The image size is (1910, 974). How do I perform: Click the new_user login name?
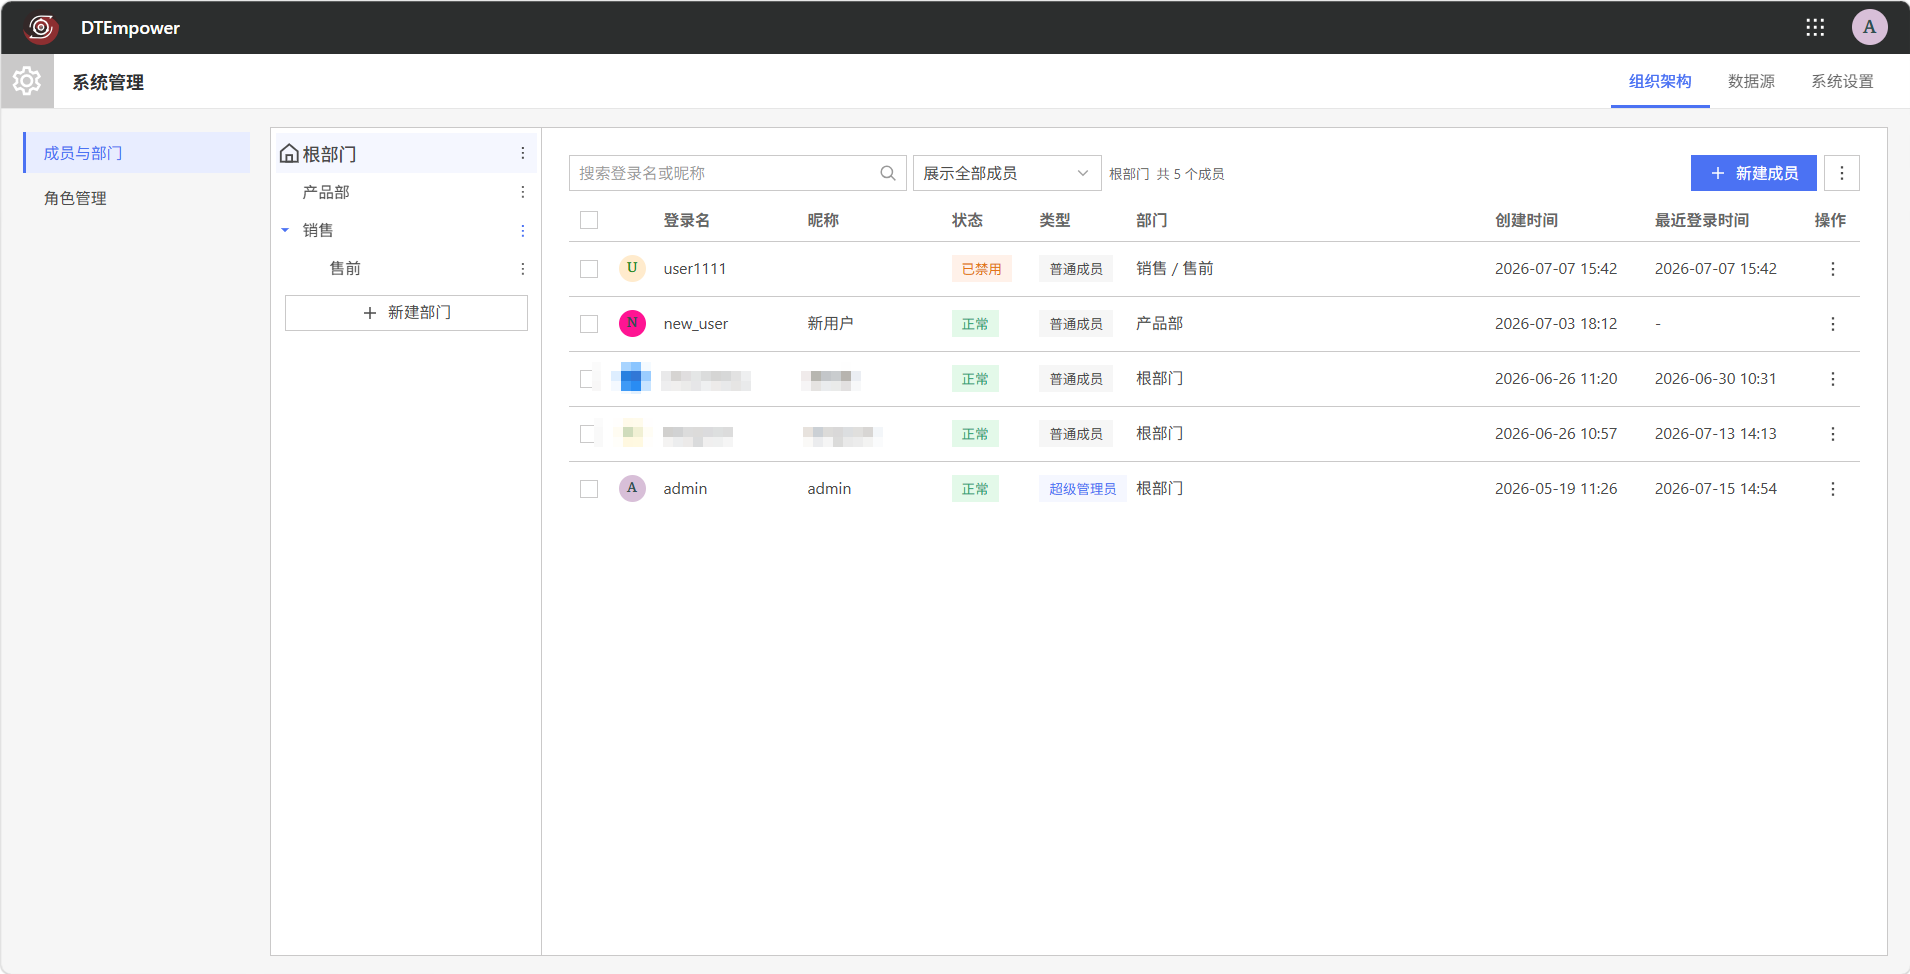696,323
